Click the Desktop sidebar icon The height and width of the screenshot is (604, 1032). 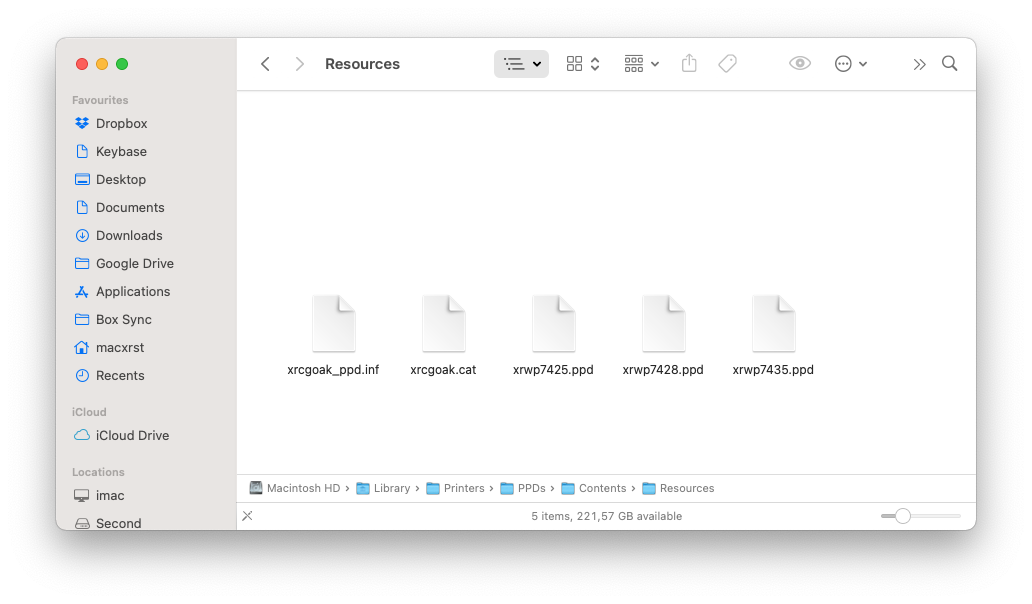point(82,179)
